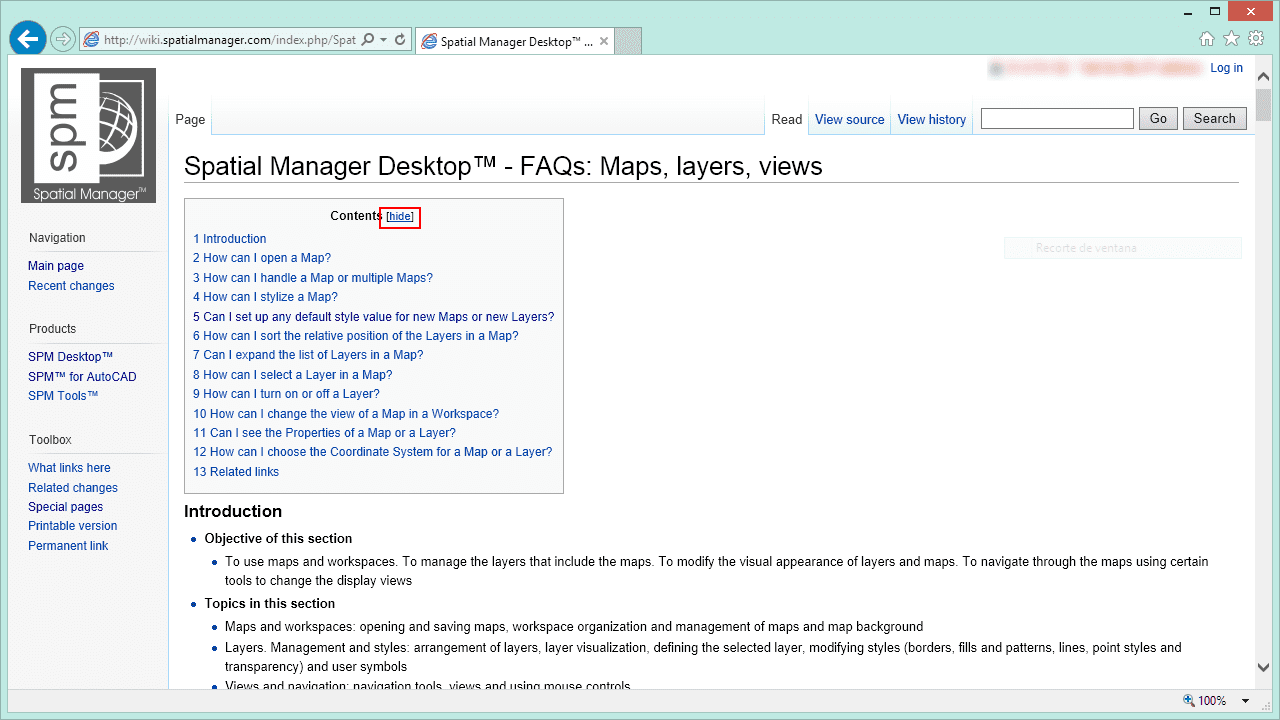Refresh the page with reload icon
Screen dimensions: 1280x720
pos(400,40)
